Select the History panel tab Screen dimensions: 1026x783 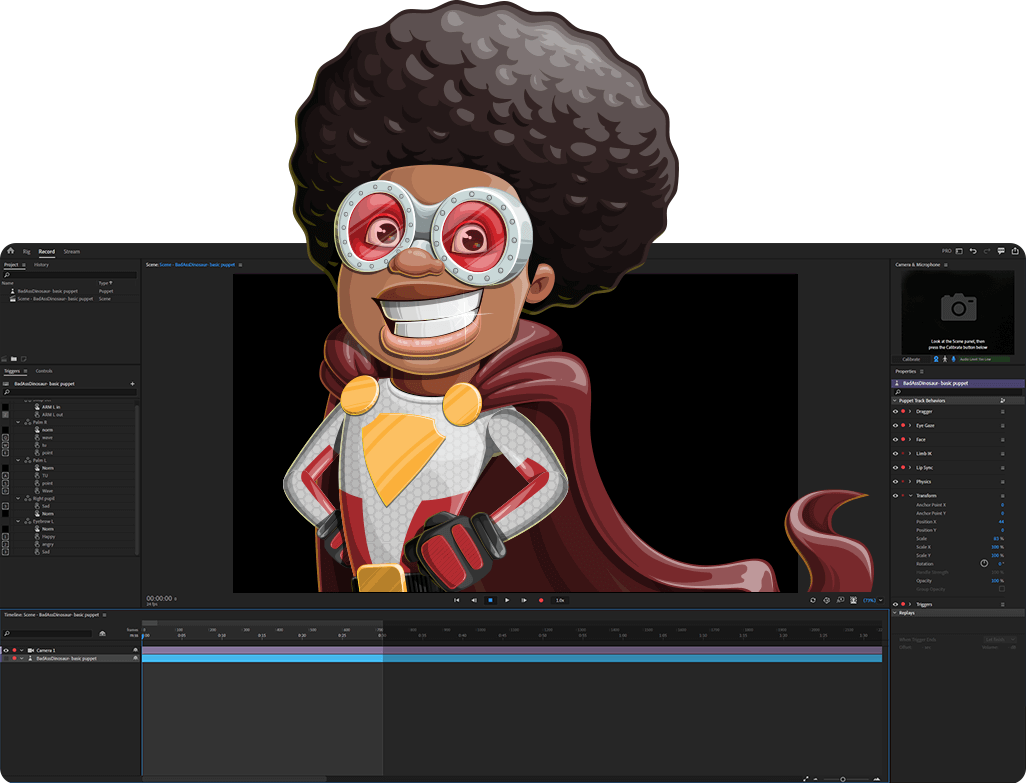coord(41,265)
